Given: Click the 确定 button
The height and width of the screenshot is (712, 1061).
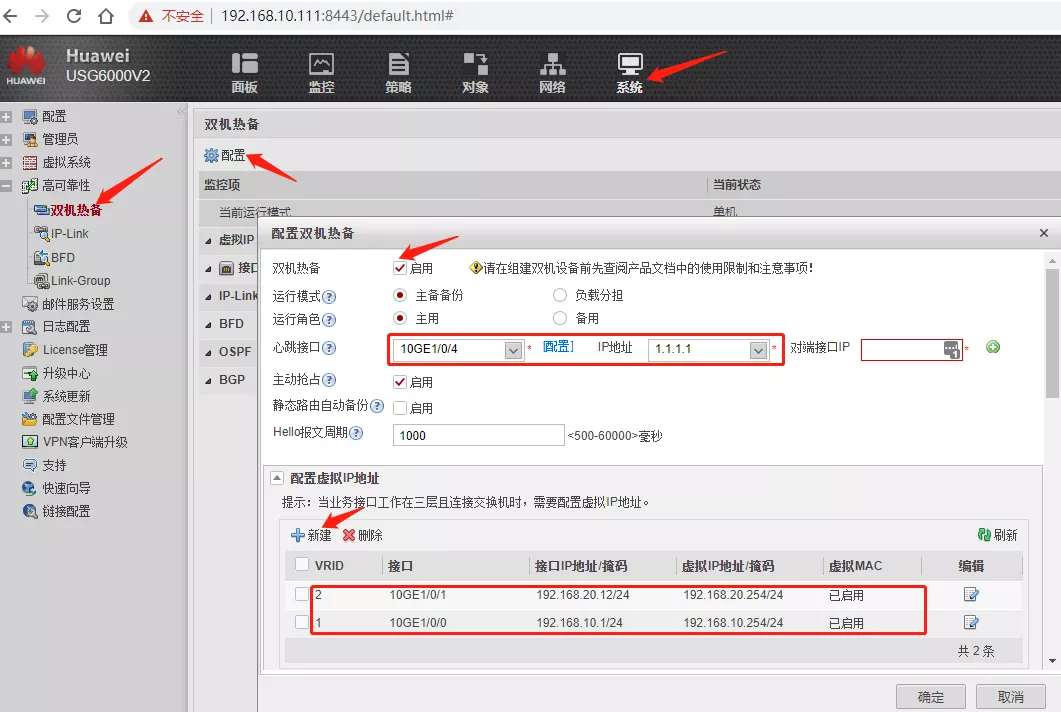Looking at the screenshot, I should (x=930, y=696).
